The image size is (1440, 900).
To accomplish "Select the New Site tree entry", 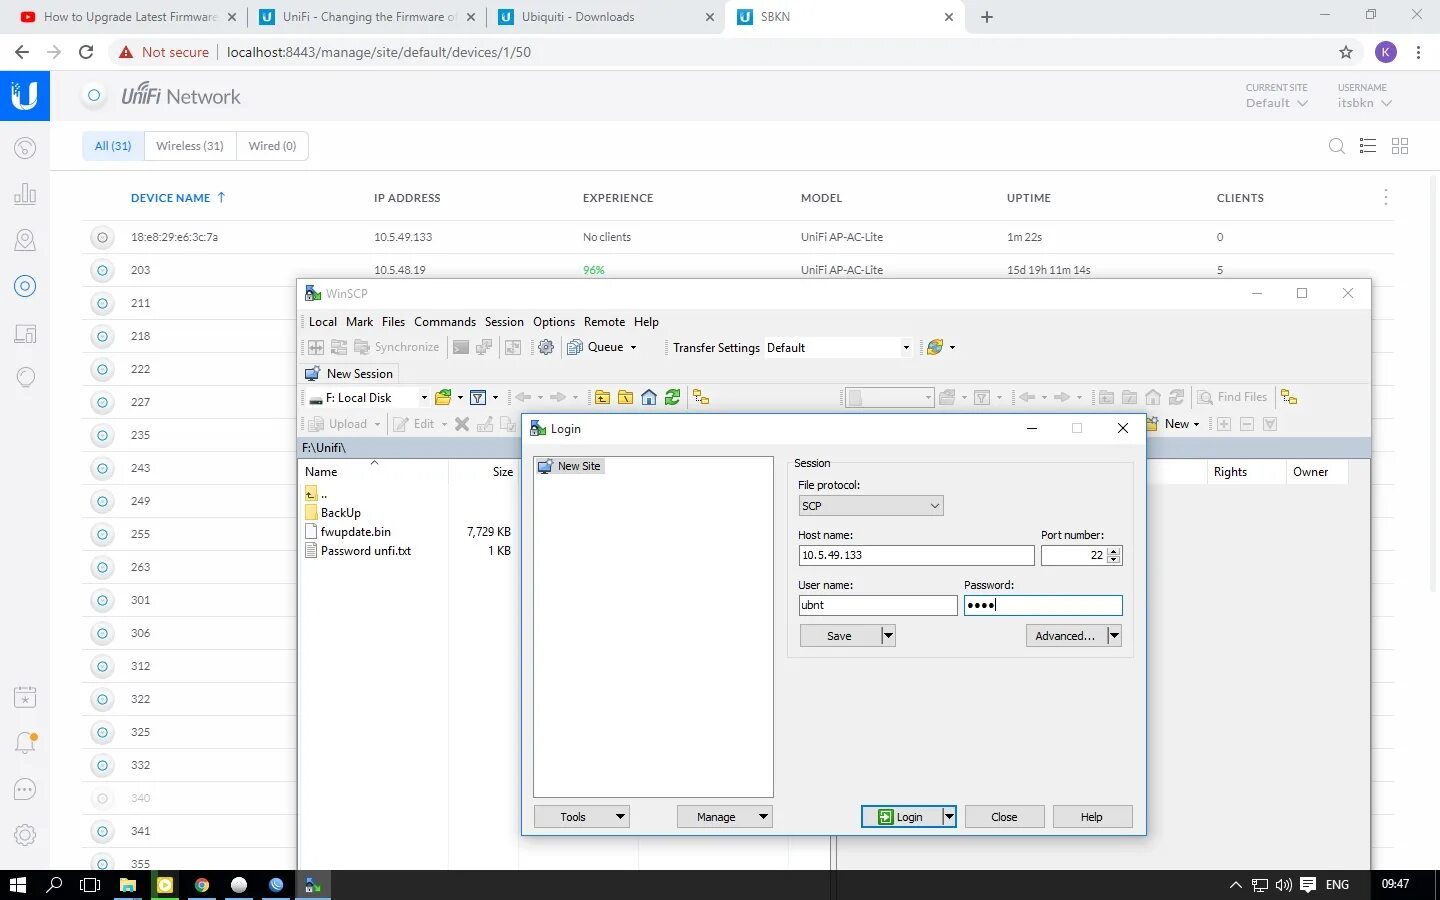I will pyautogui.click(x=570, y=466).
